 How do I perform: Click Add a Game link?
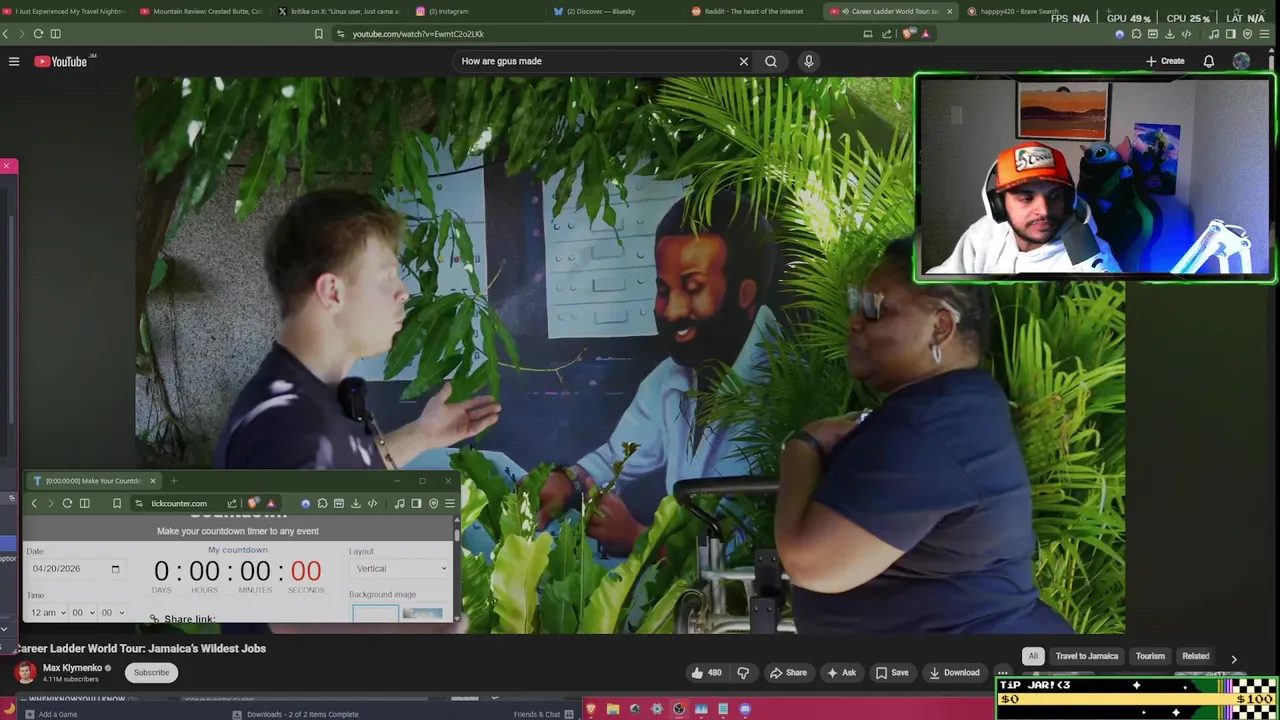click(x=52, y=714)
